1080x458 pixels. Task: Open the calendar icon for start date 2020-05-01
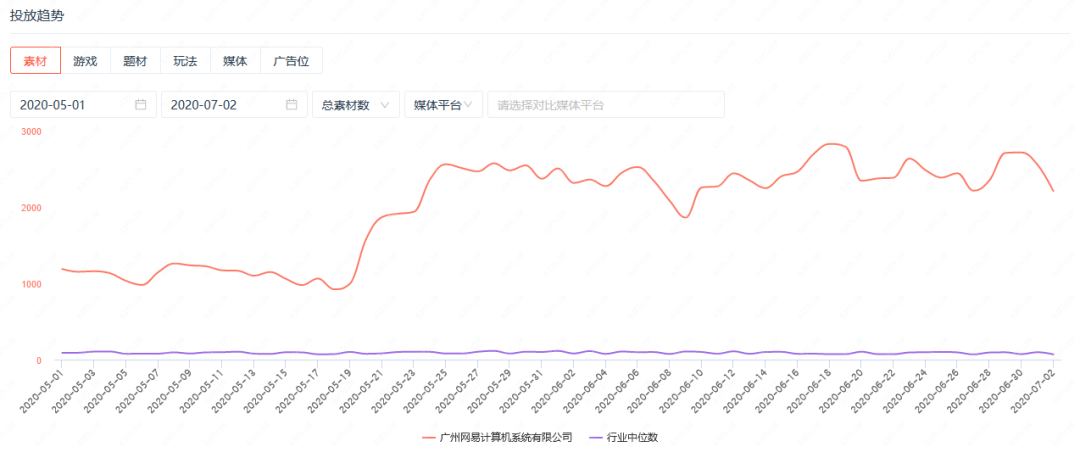tap(141, 104)
